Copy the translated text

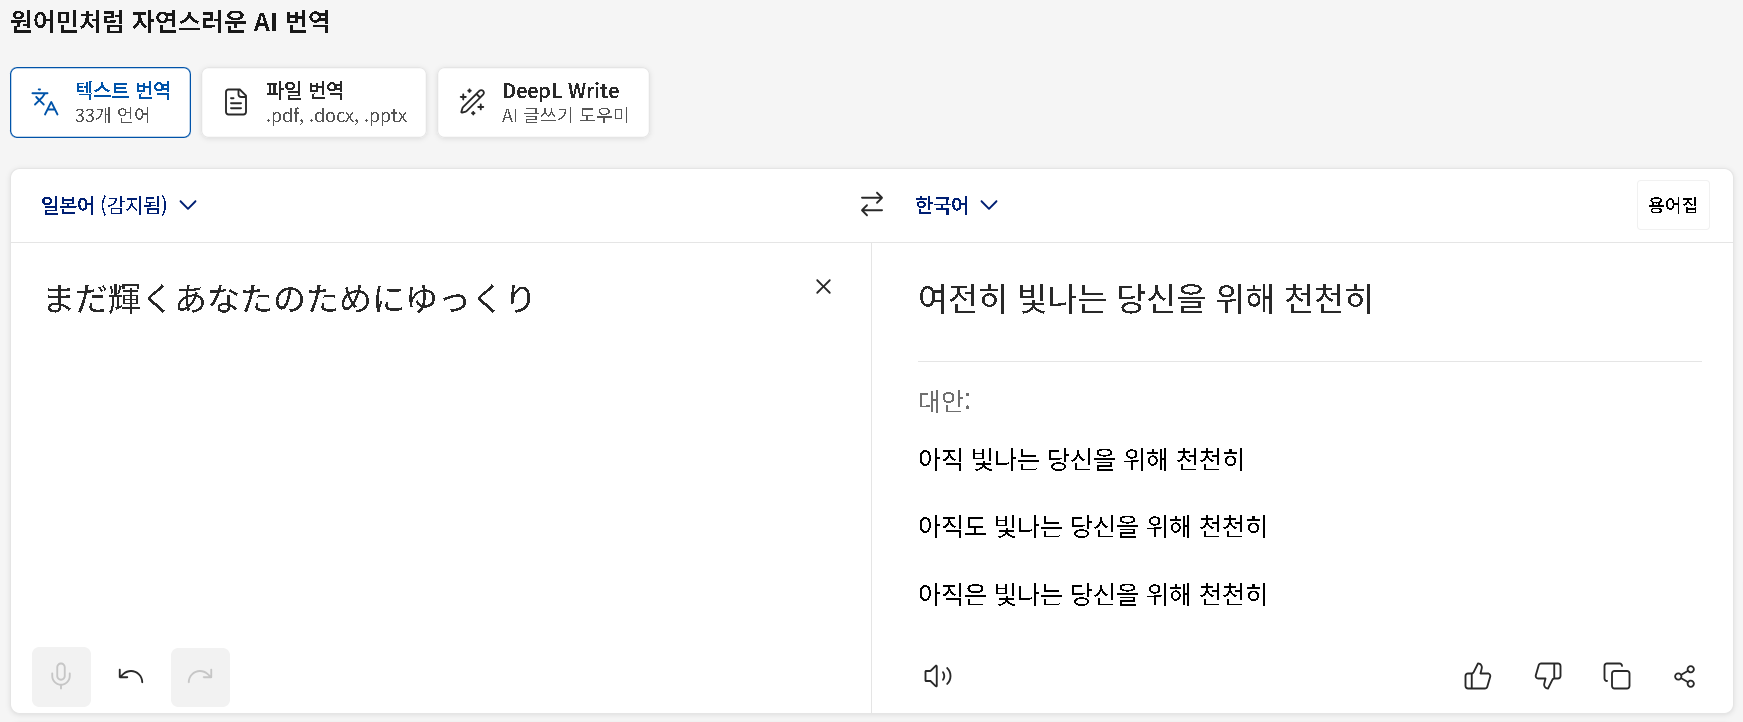(x=1616, y=676)
